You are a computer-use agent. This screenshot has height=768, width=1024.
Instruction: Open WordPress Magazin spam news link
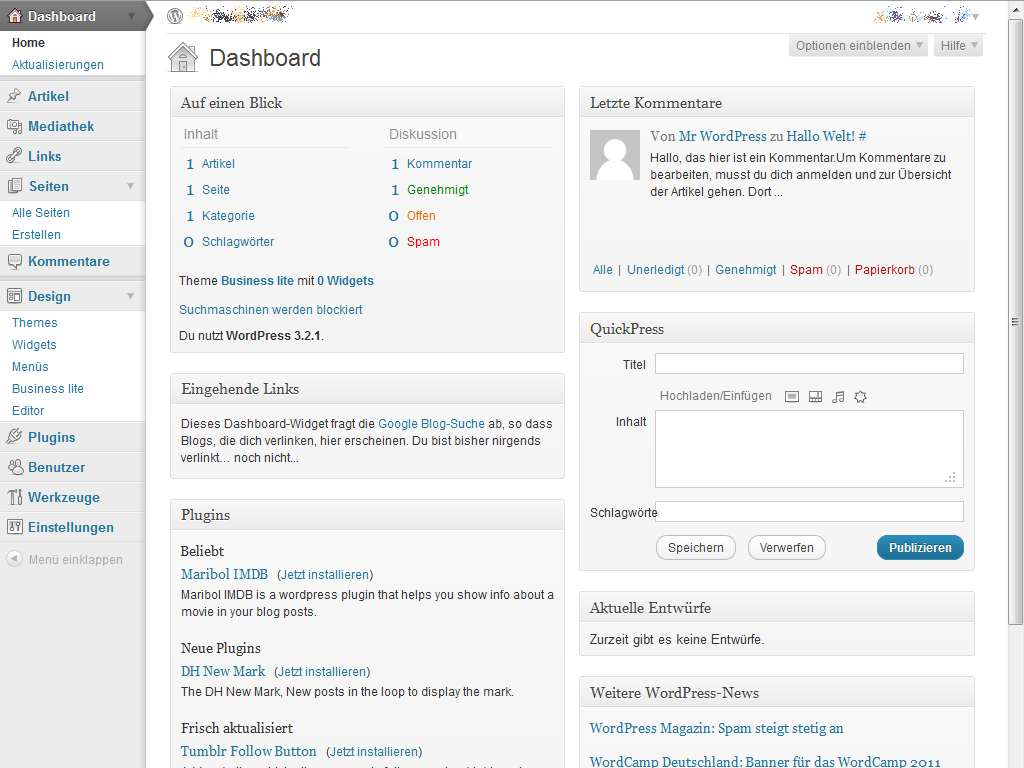point(716,728)
